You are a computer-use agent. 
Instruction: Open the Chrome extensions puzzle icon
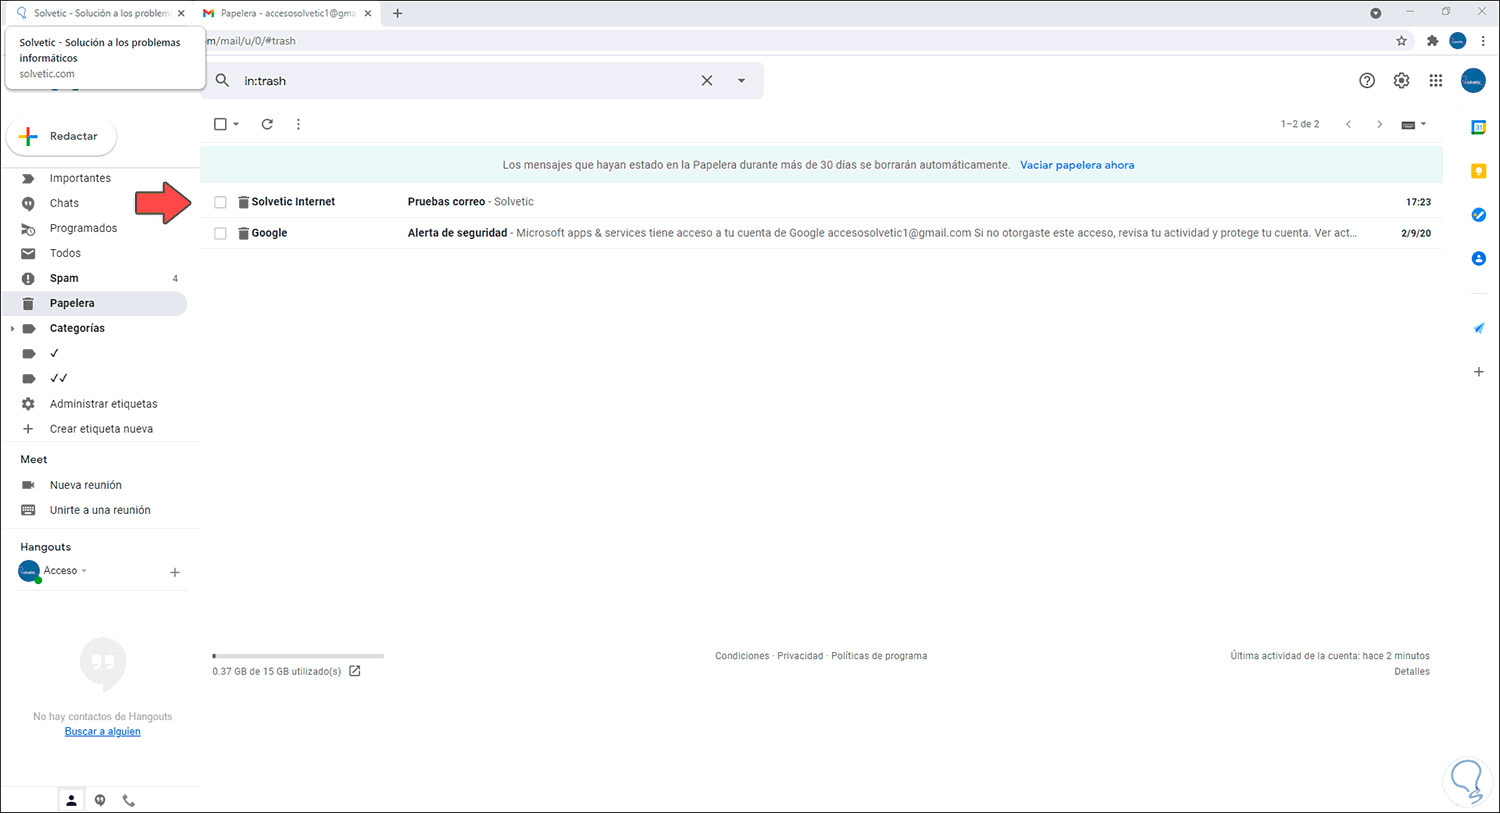pos(1432,41)
